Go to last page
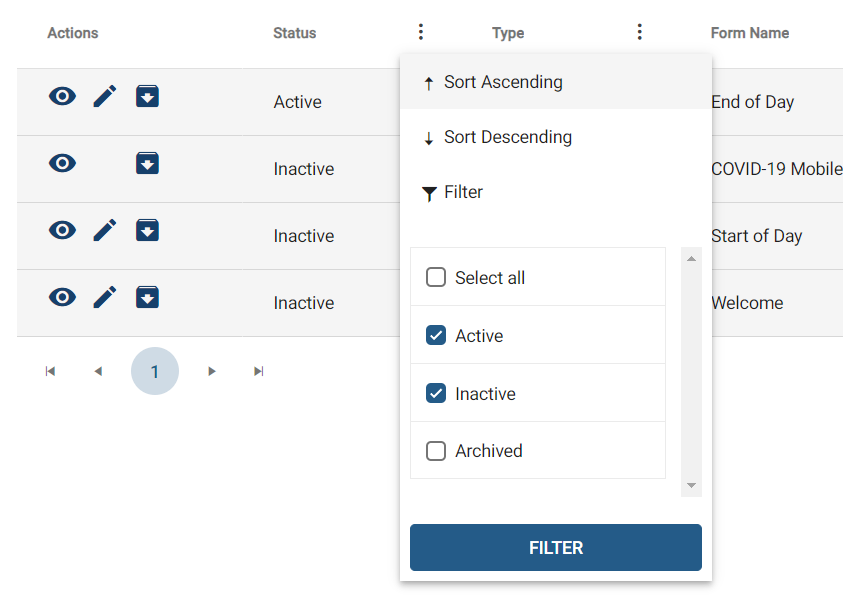This screenshot has height=605, width=843. (259, 371)
